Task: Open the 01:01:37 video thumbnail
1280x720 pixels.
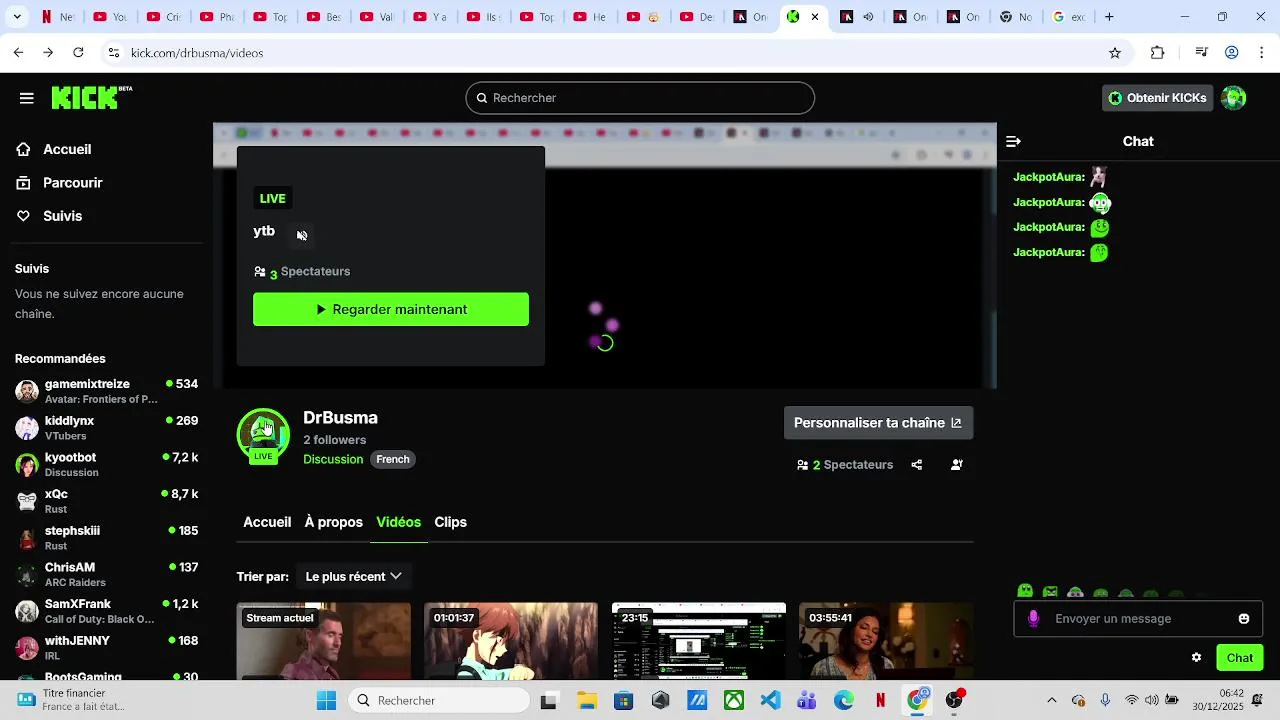Action: pyautogui.click(x=511, y=641)
